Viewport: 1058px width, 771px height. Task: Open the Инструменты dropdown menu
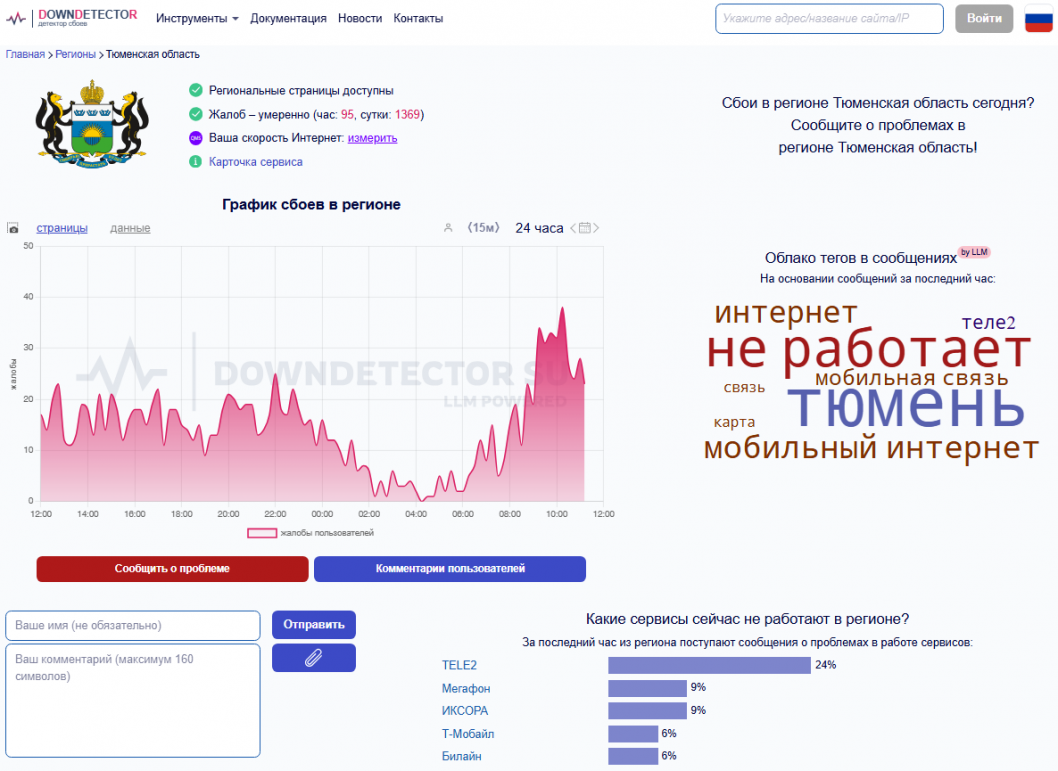[x=197, y=18]
